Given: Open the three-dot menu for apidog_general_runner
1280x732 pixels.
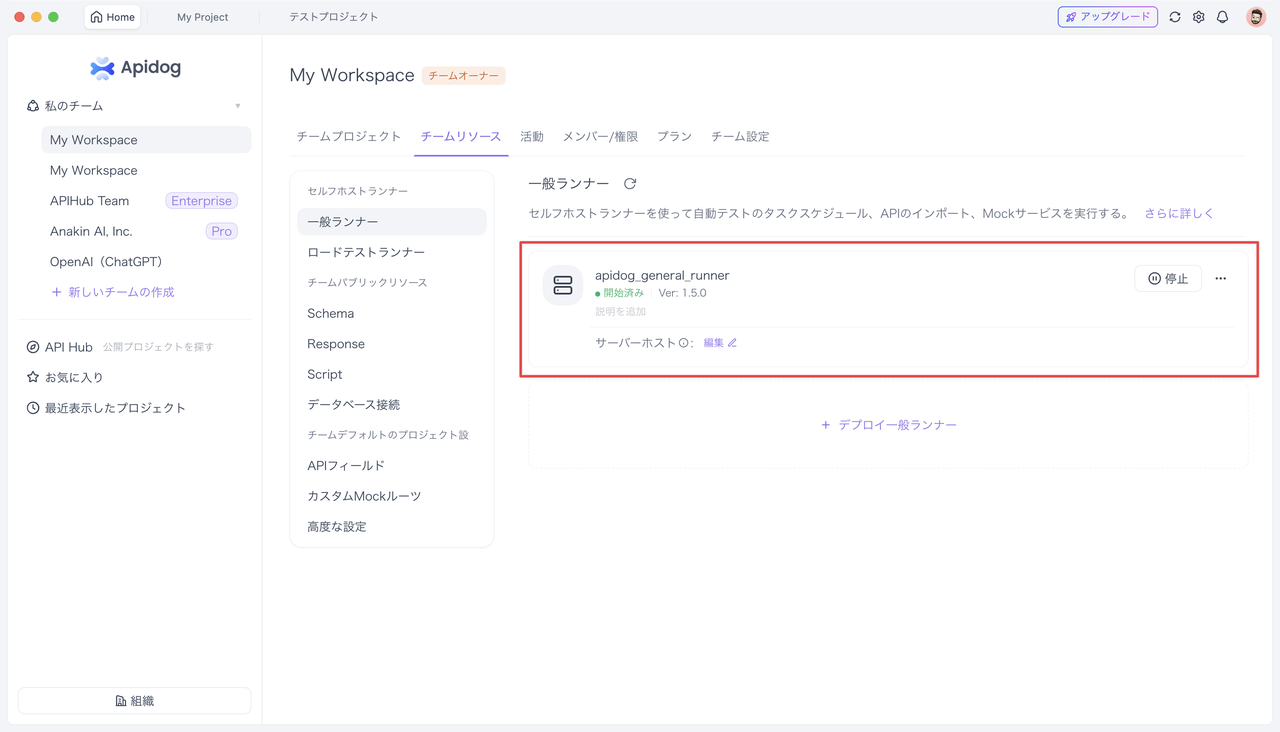Looking at the screenshot, I should [x=1220, y=279].
